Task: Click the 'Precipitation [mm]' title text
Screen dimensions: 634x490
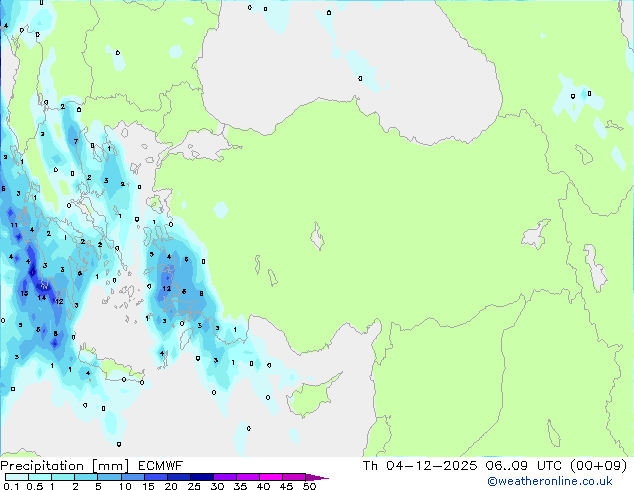Action: pos(64,466)
